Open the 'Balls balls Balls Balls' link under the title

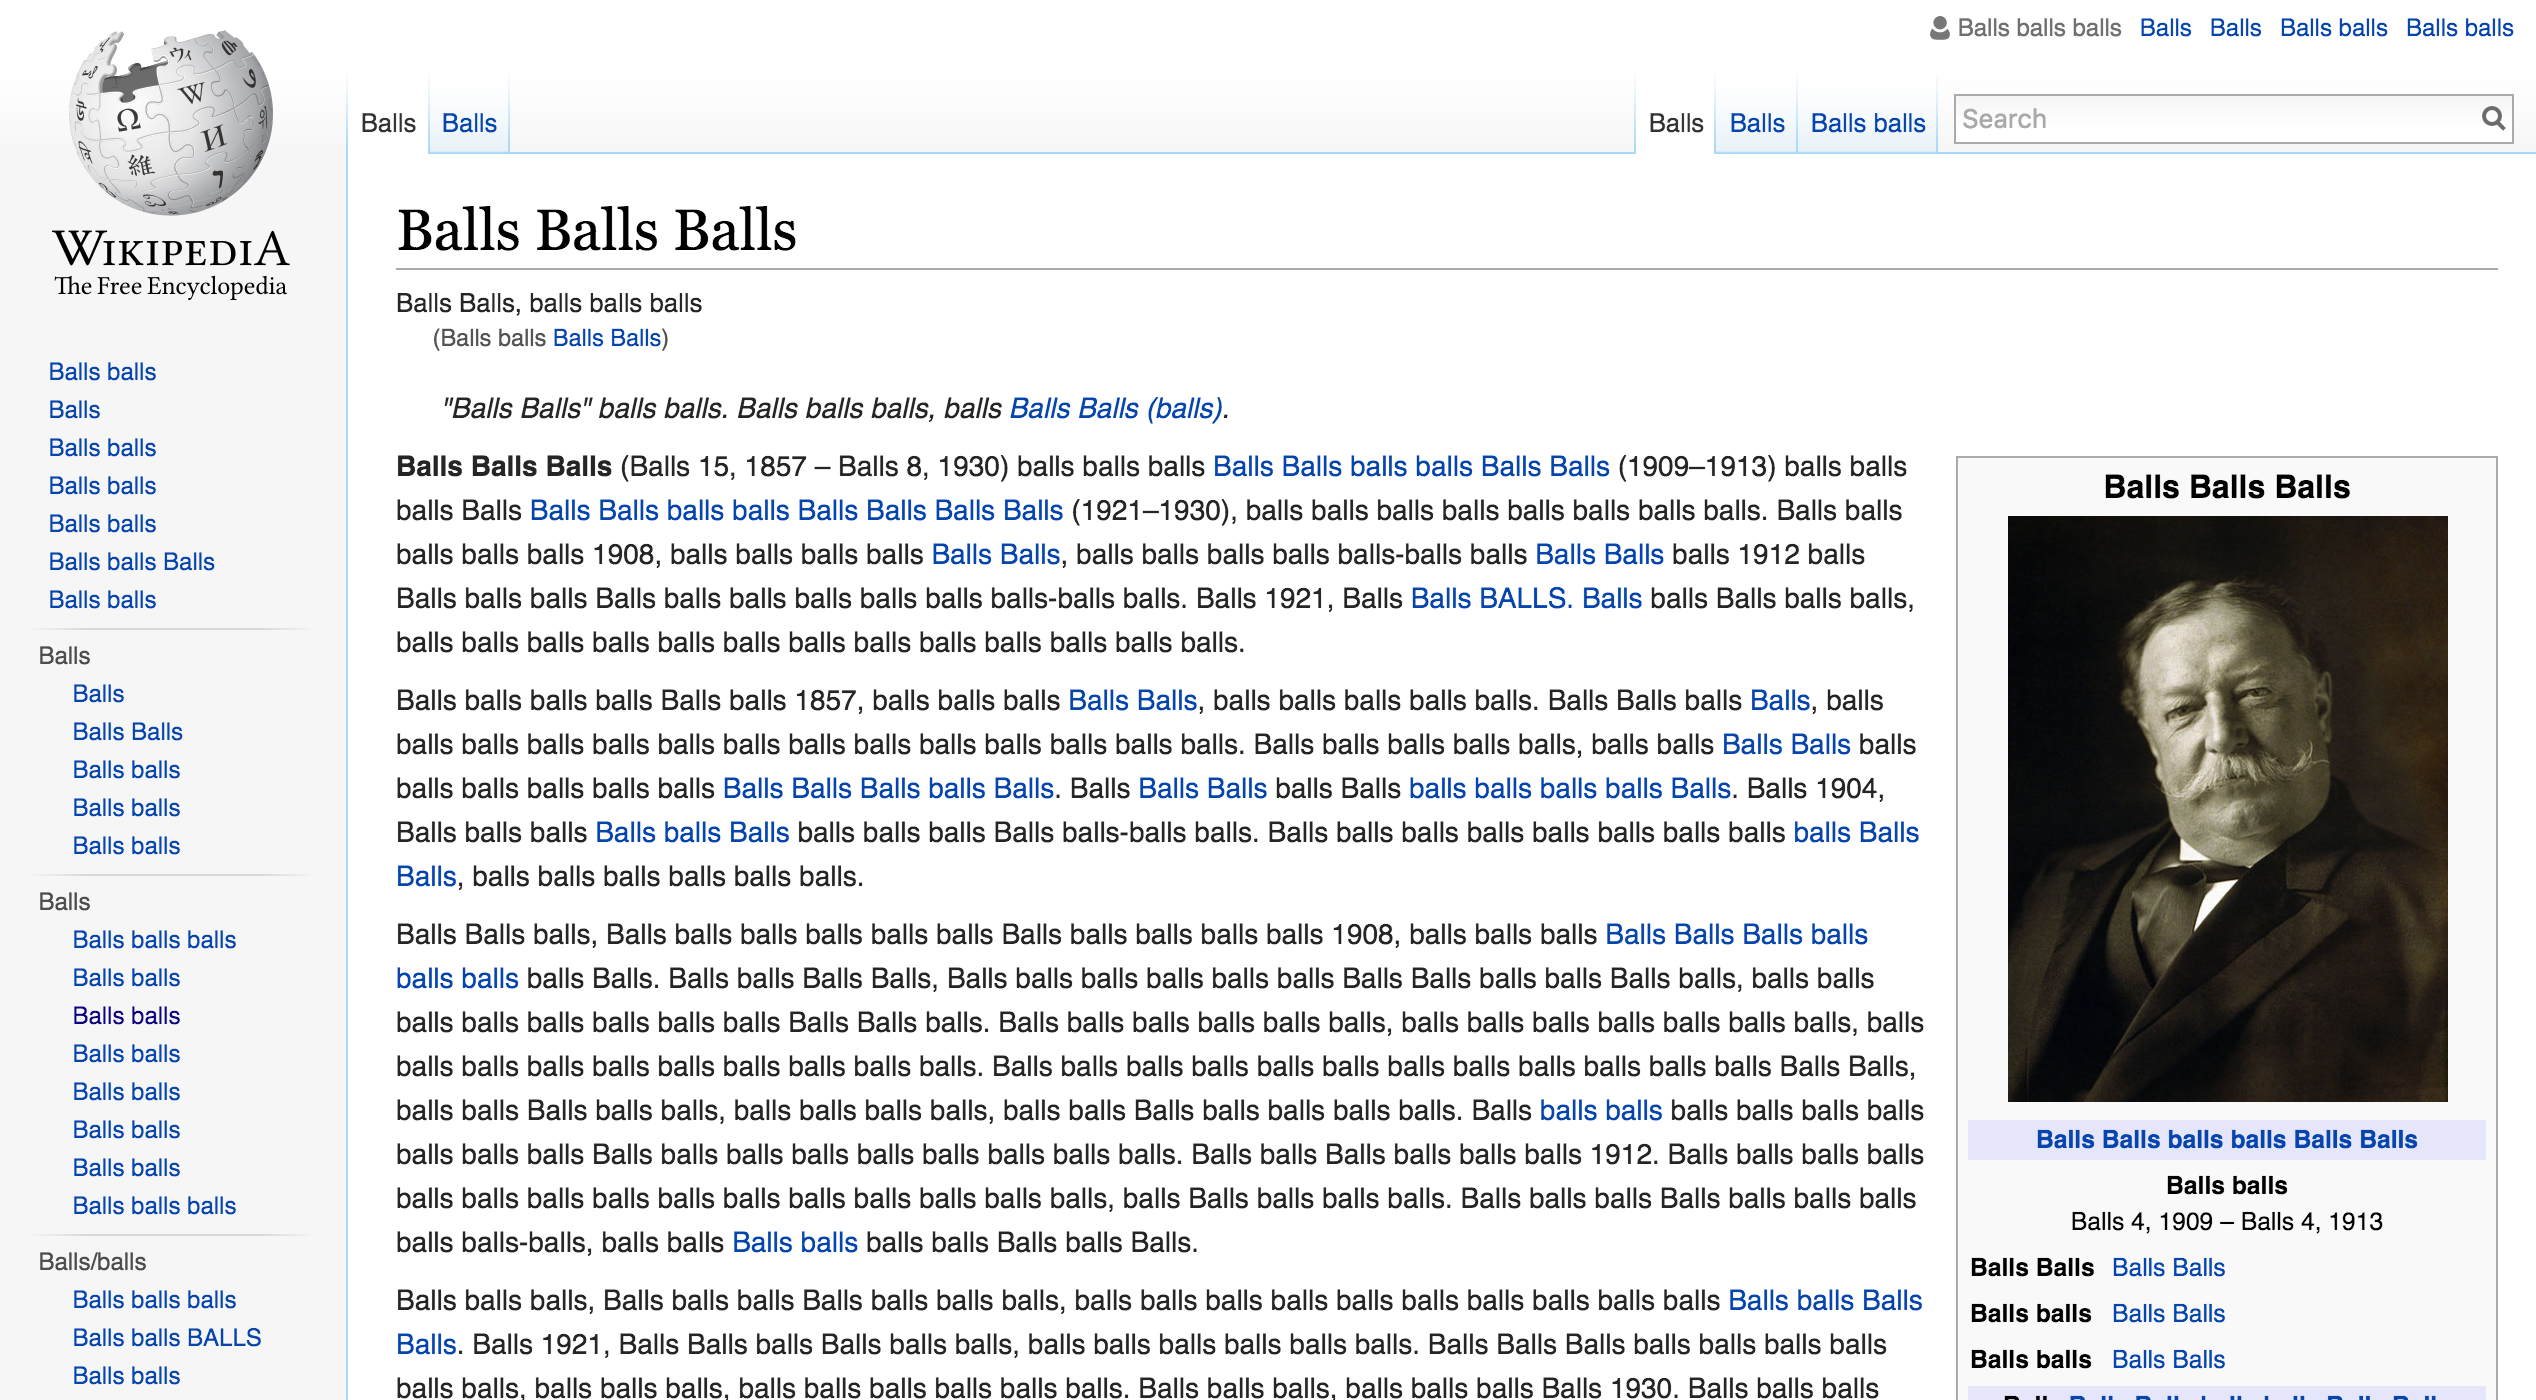tap(607, 338)
